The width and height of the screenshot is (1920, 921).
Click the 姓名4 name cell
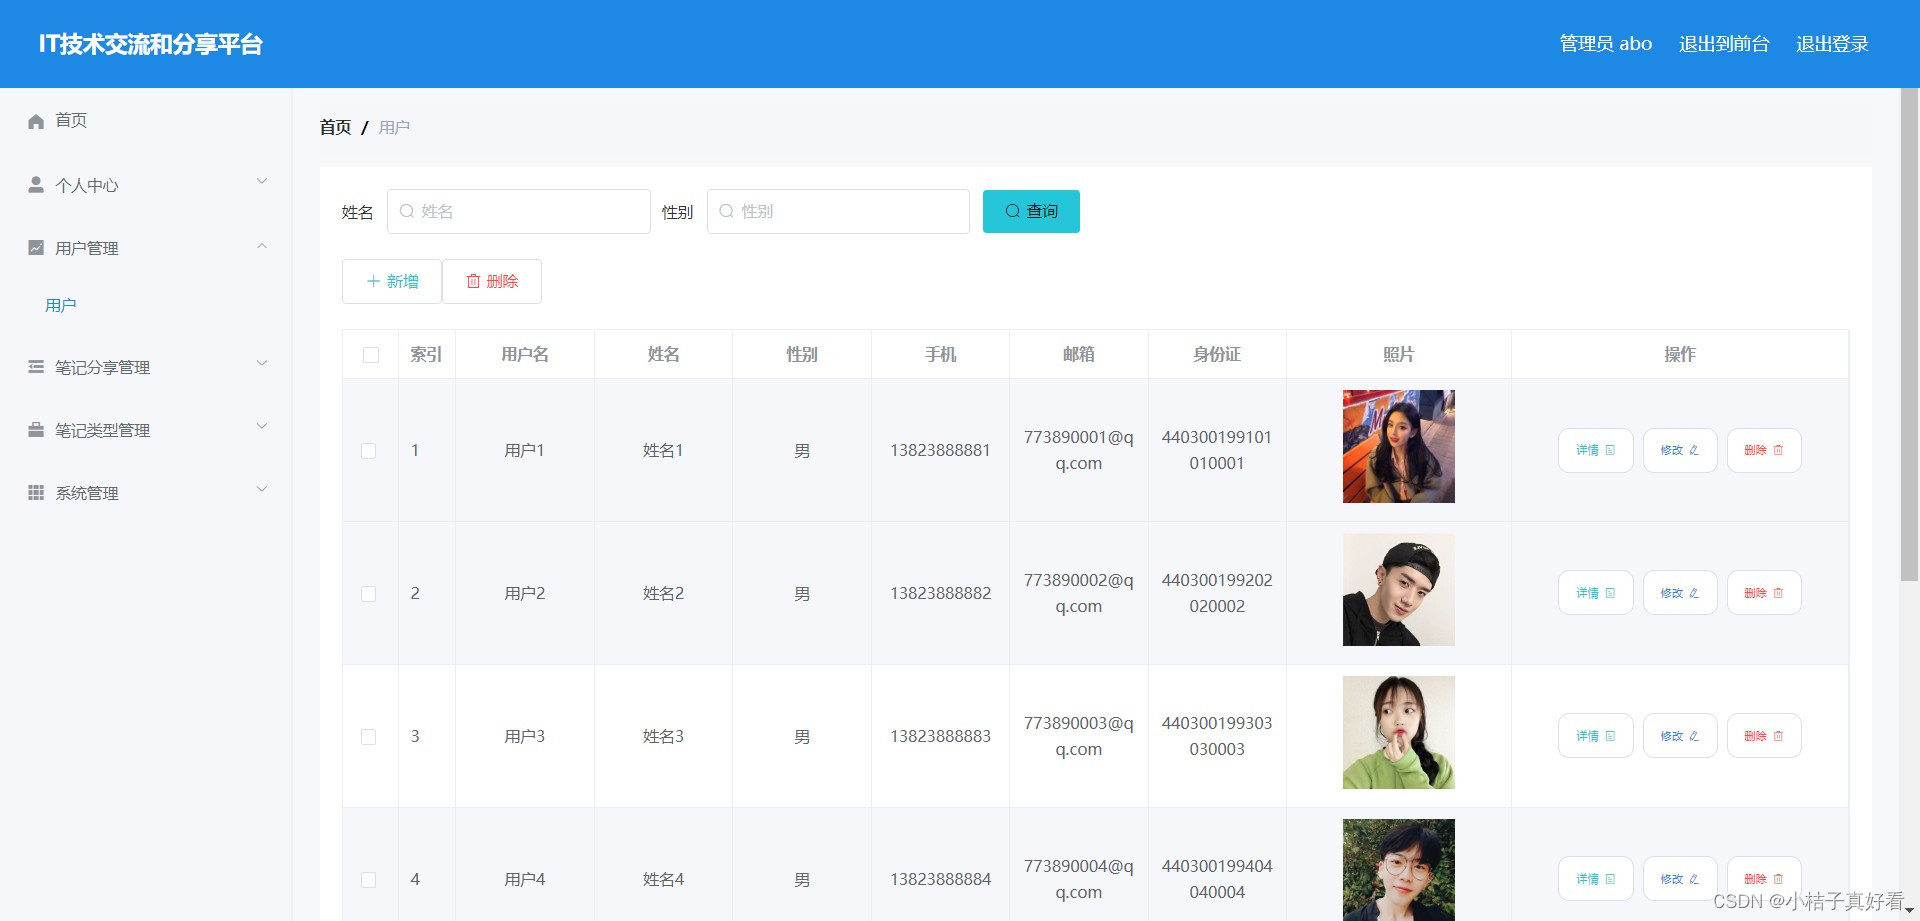(x=663, y=880)
